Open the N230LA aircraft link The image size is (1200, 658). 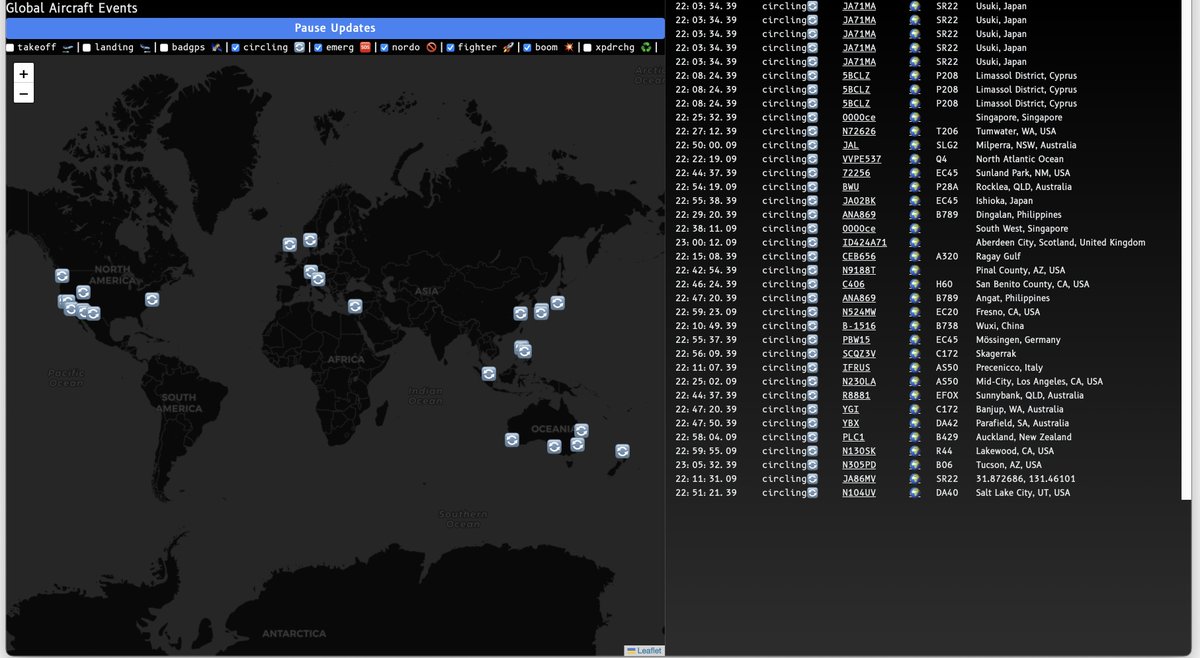(859, 382)
